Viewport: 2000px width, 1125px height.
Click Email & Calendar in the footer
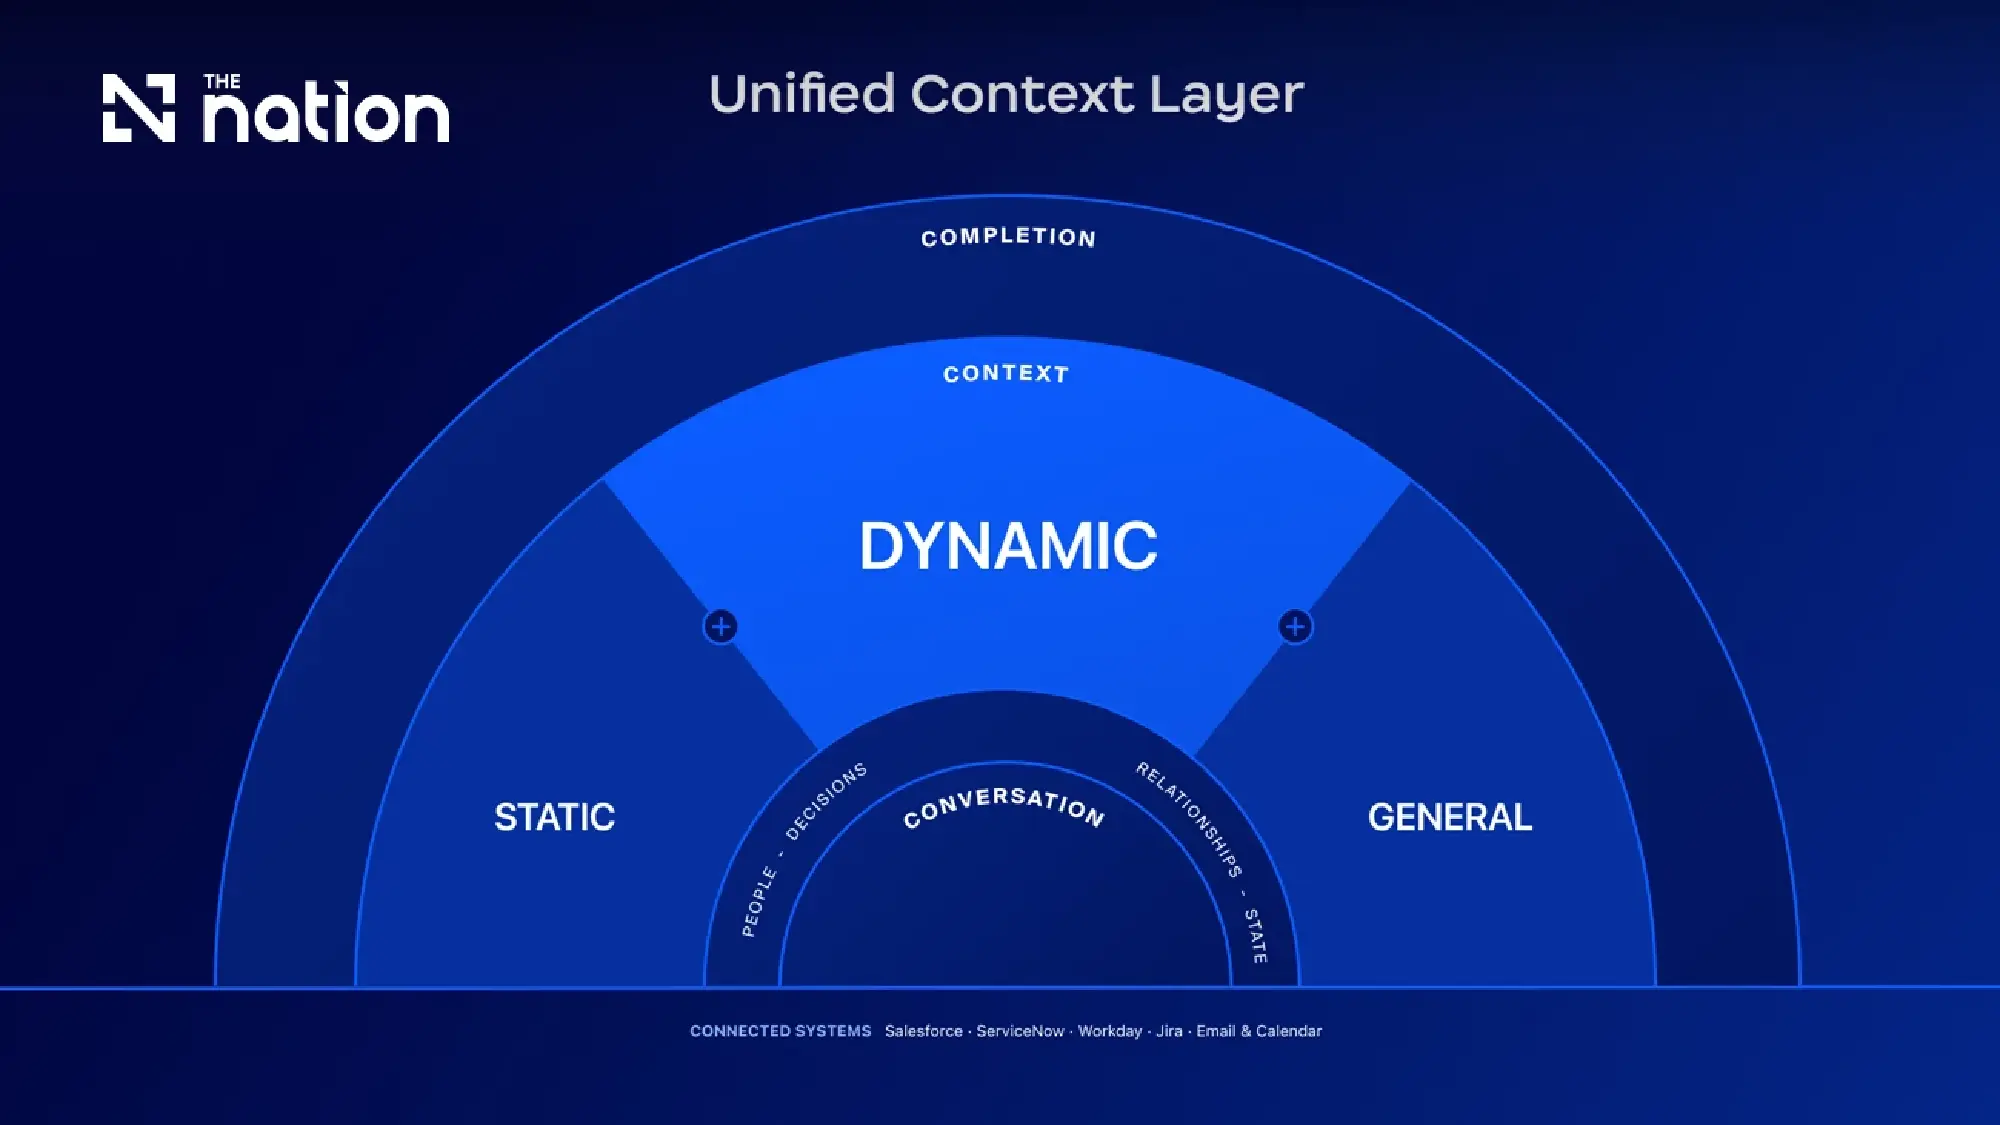pos(1259,1031)
